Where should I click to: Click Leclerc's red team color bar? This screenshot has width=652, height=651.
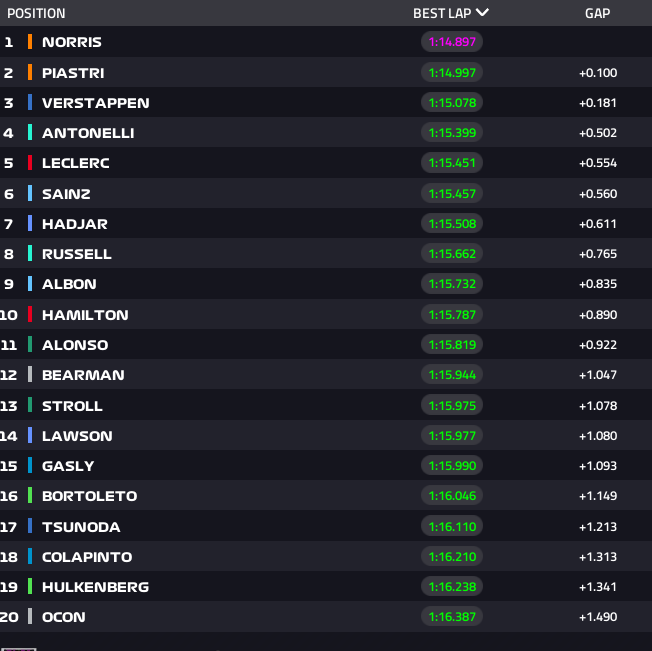30,163
